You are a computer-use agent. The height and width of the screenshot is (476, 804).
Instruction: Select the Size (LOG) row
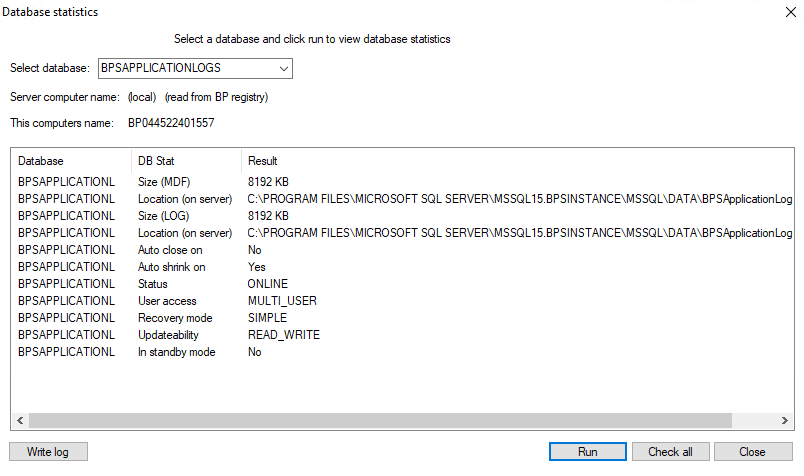click(x=403, y=215)
